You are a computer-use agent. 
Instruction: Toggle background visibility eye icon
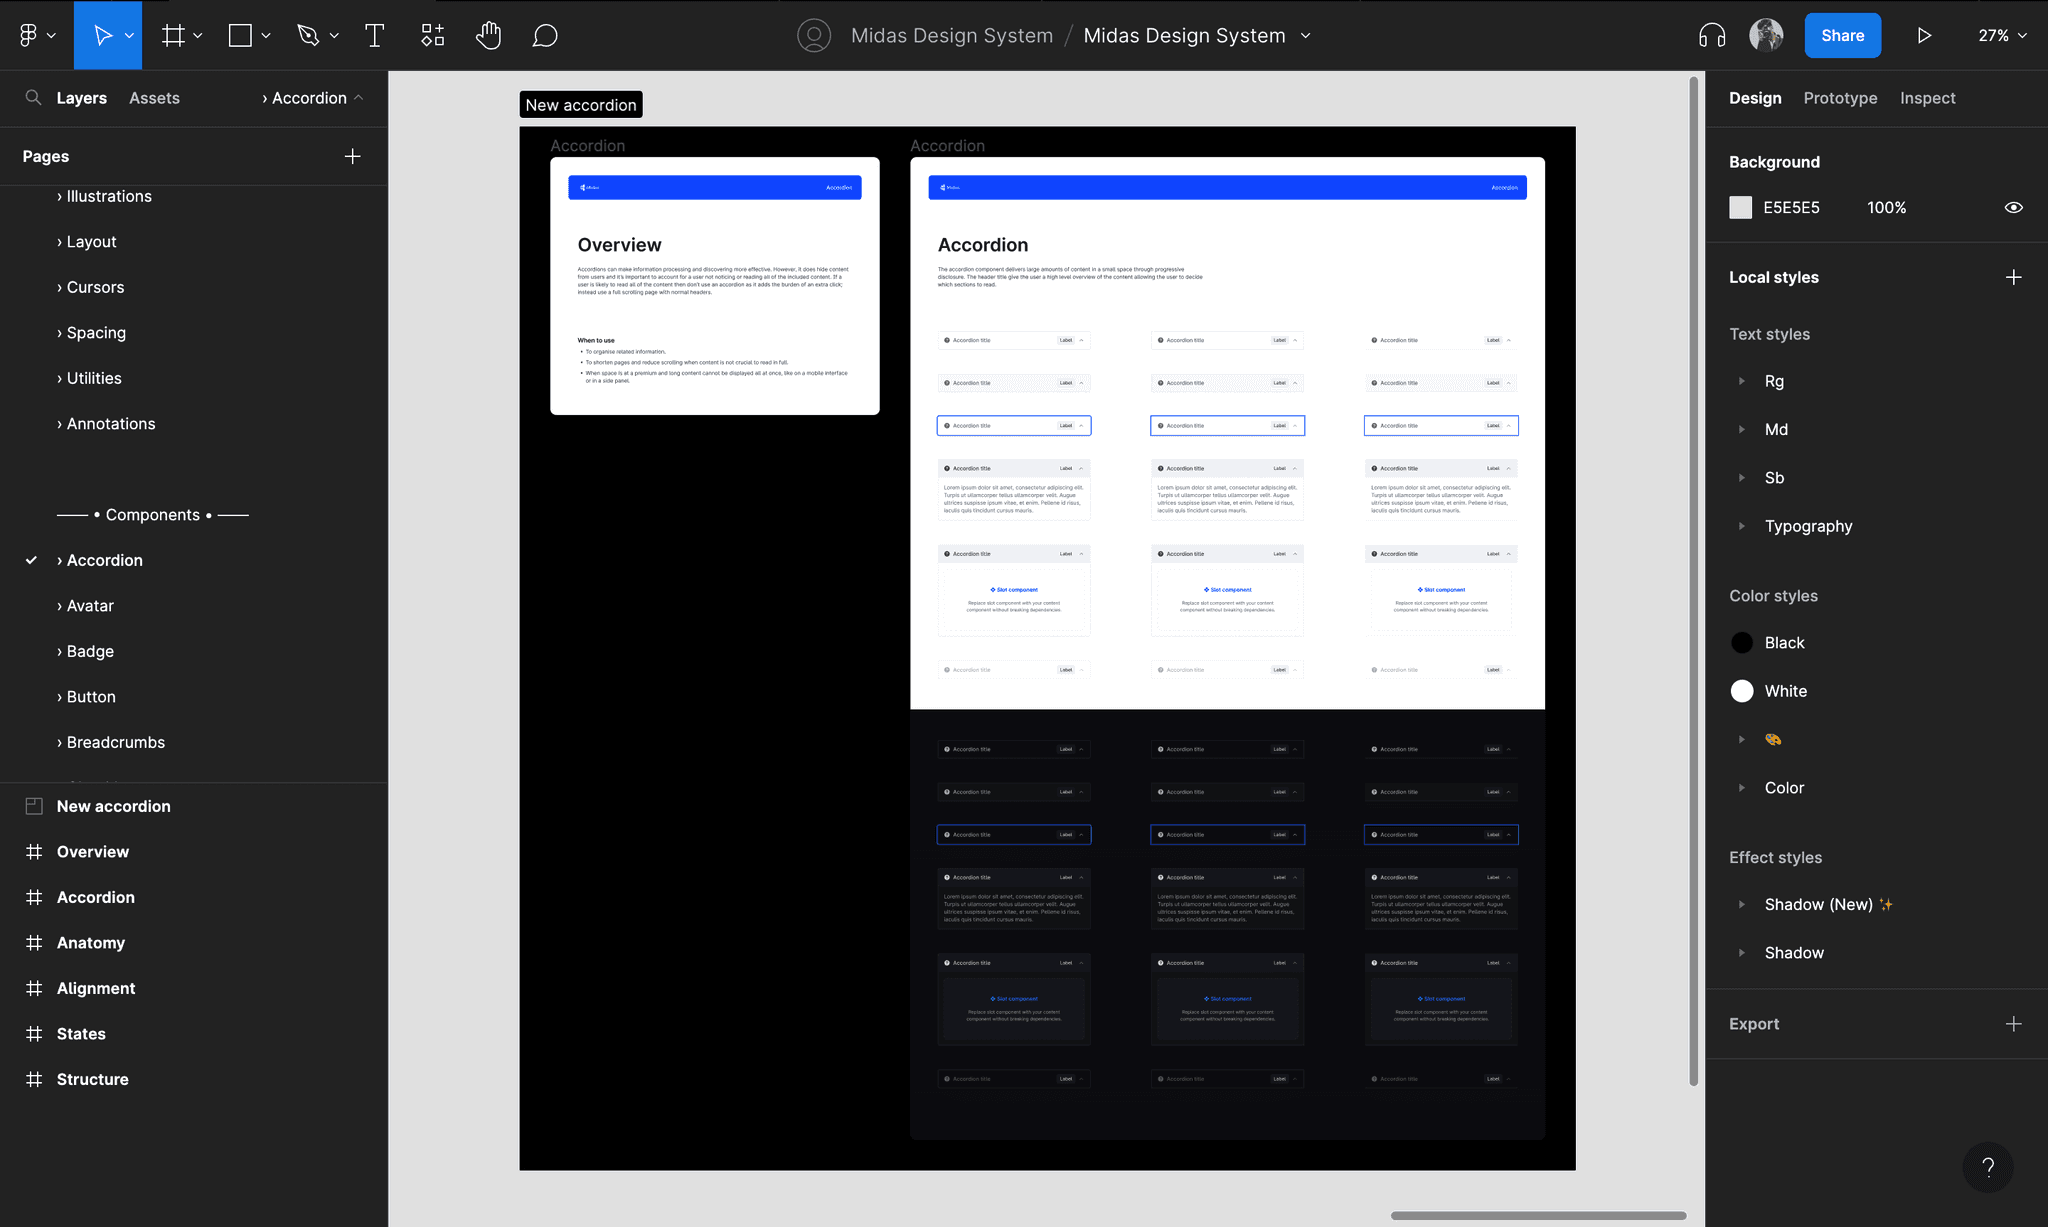2013,208
